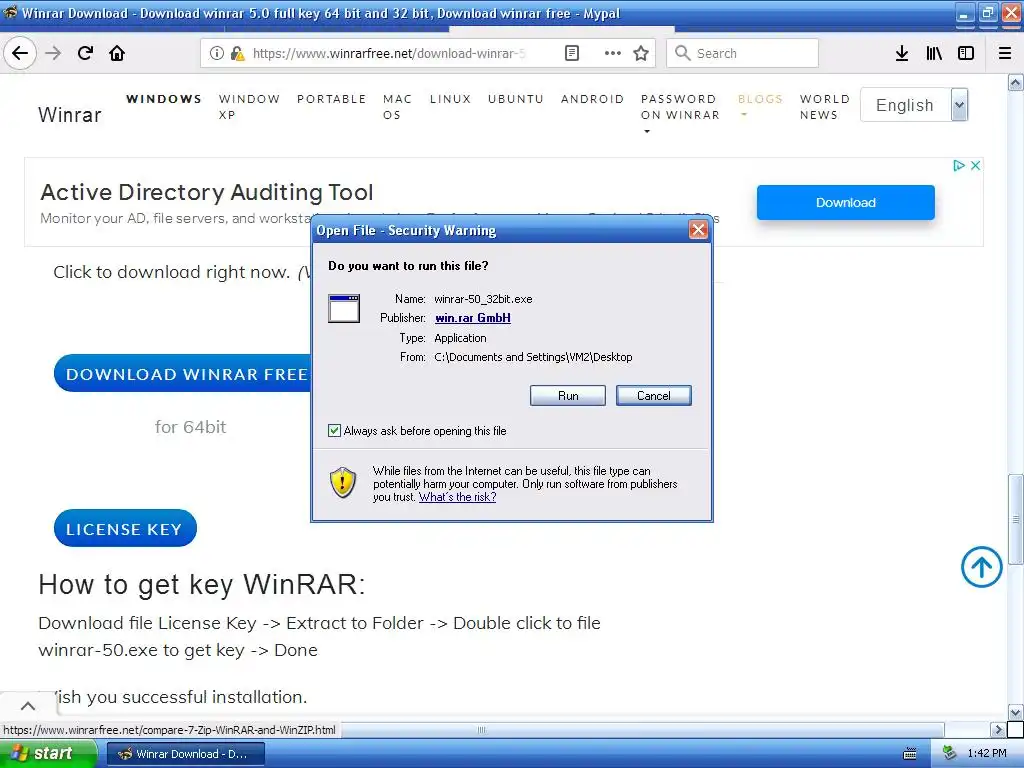Click the vertical scrollbar down arrow
Viewport: 1024px width, 768px height.
pyautogui.click(x=1016, y=712)
